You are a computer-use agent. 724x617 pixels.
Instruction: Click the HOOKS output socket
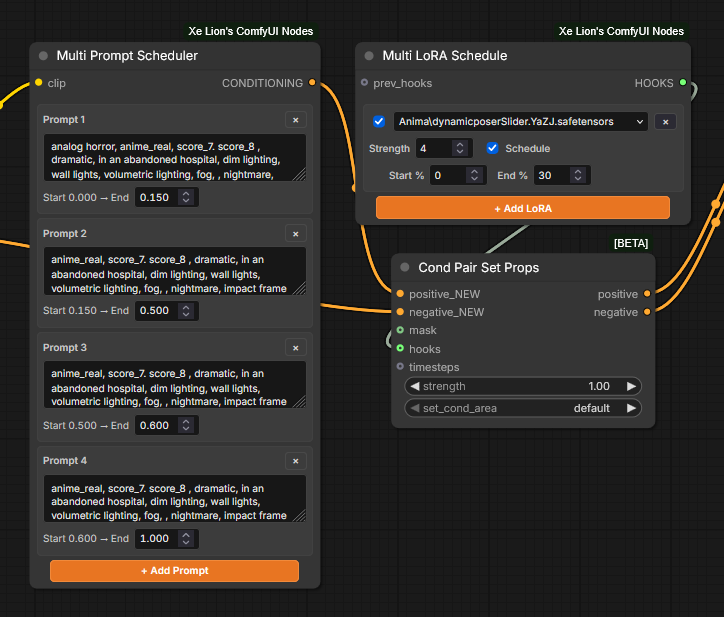683,83
